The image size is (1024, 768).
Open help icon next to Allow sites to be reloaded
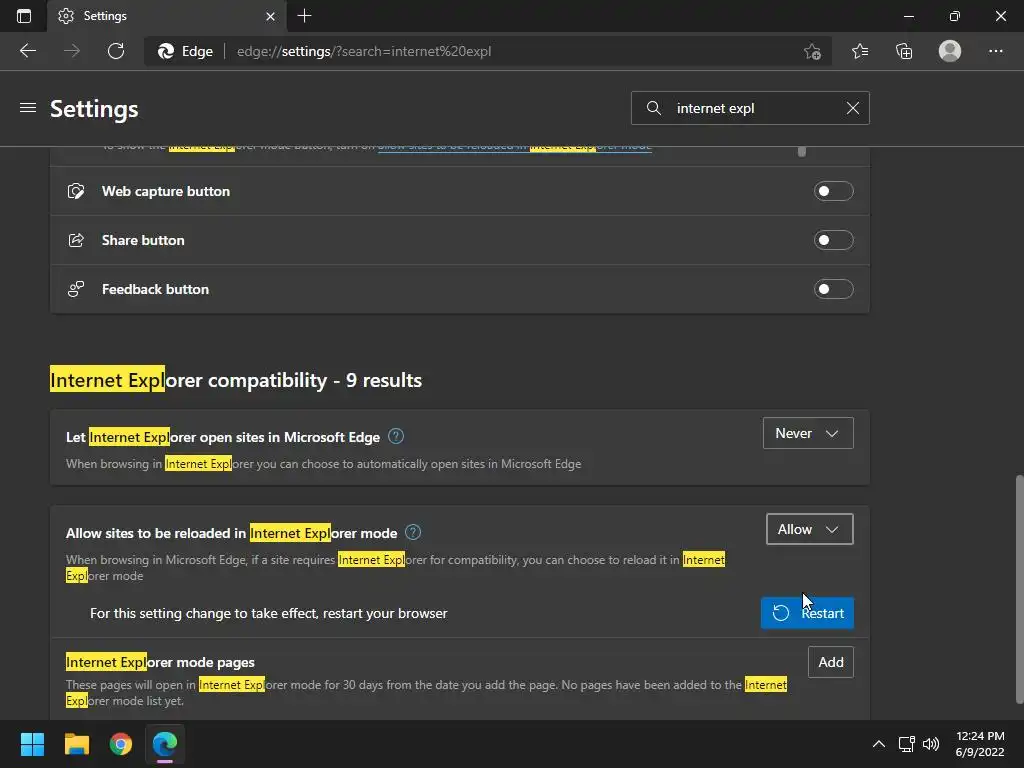(413, 532)
